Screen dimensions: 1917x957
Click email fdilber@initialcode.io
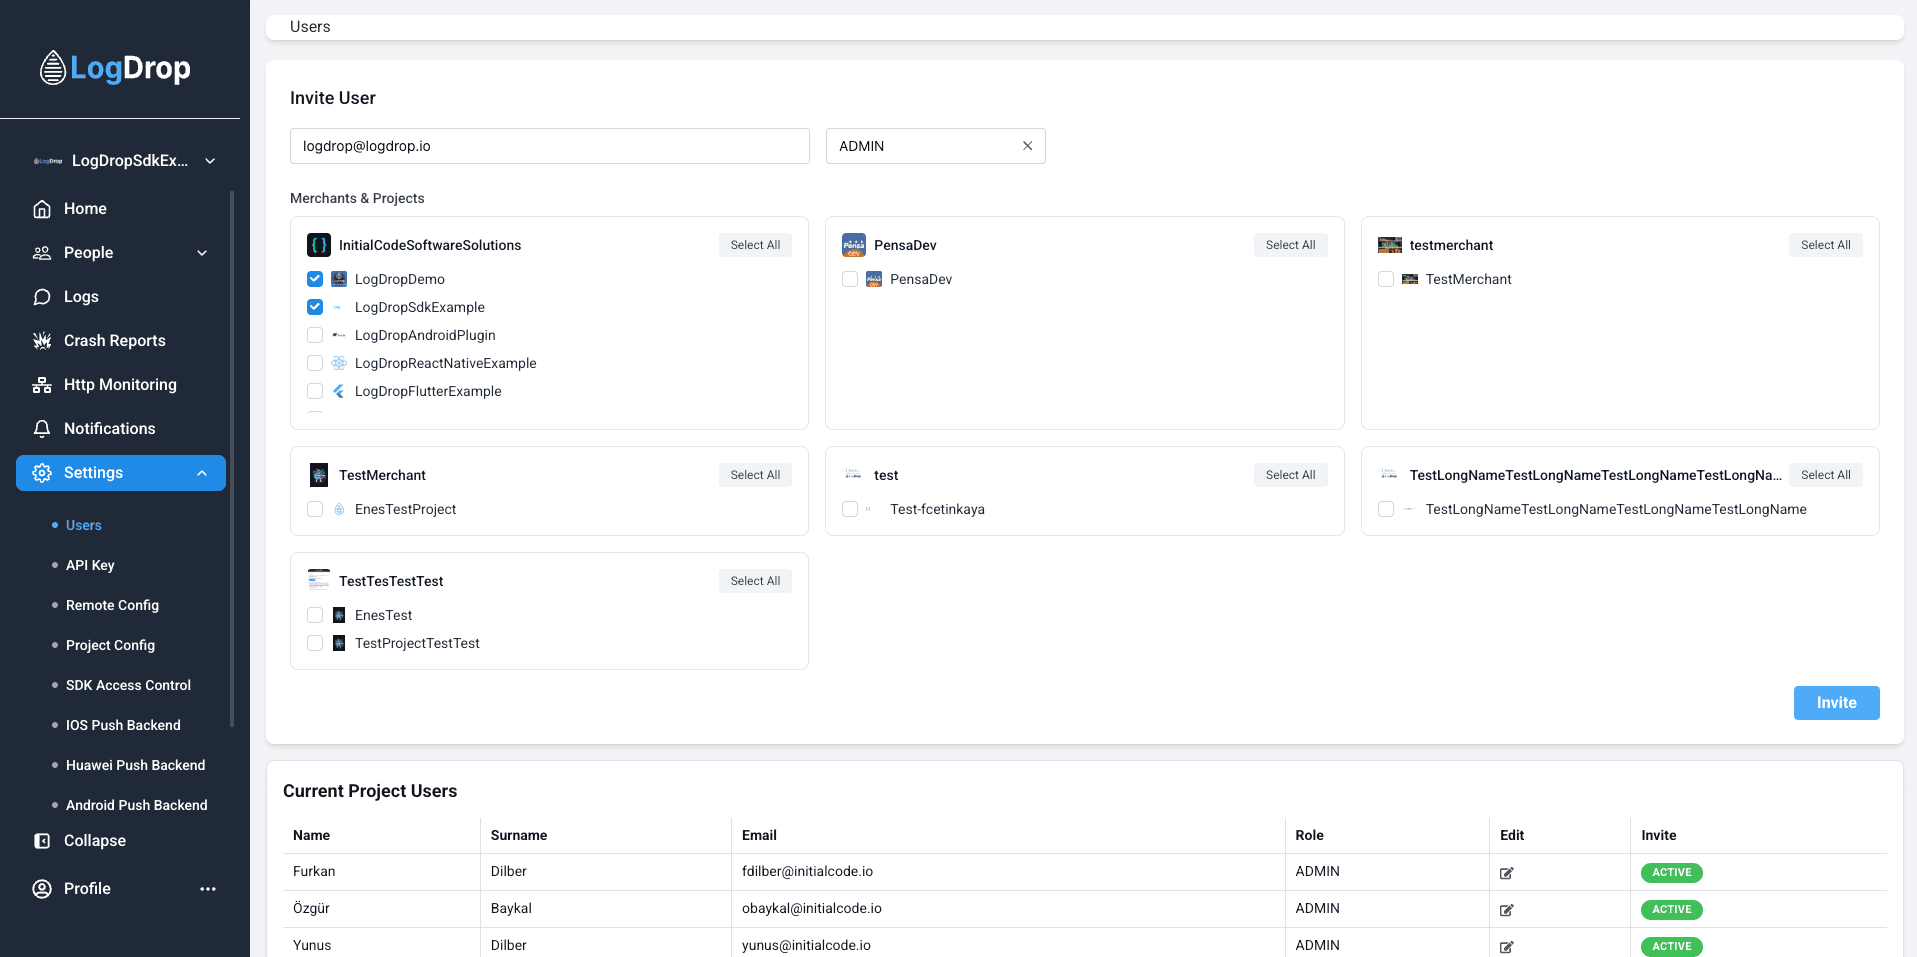(x=807, y=871)
